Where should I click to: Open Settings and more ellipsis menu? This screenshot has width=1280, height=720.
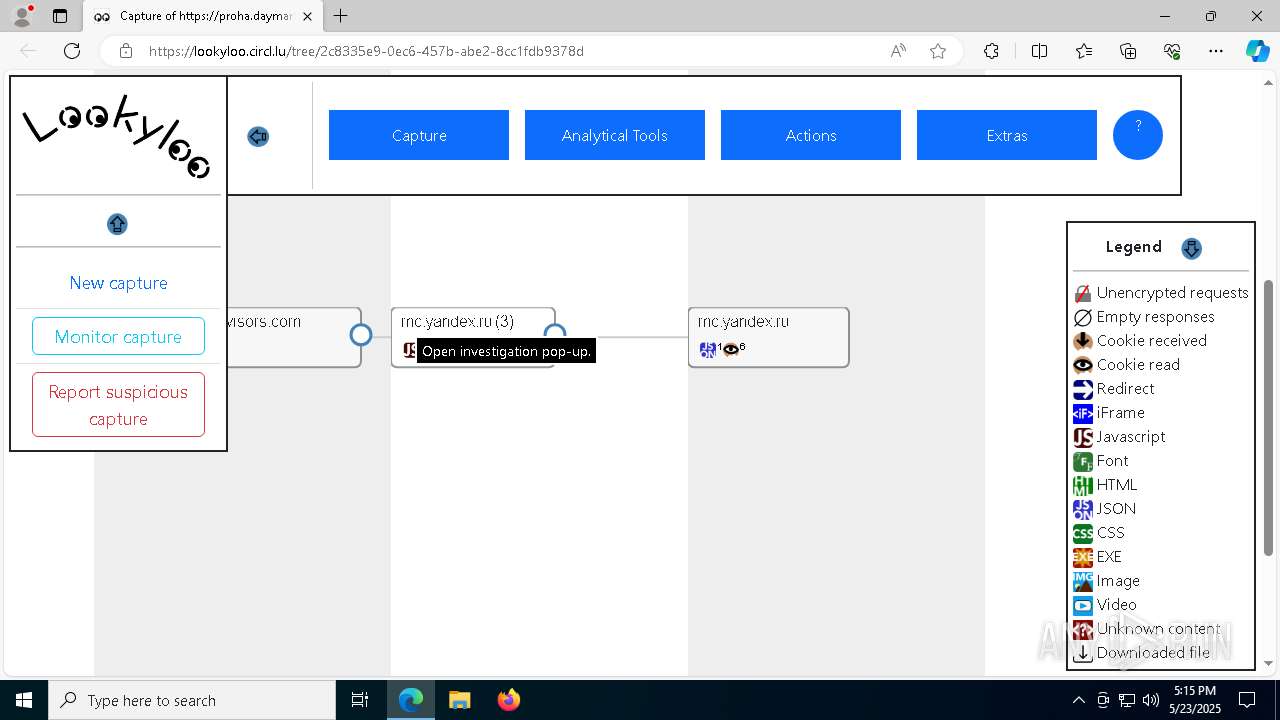point(1216,51)
